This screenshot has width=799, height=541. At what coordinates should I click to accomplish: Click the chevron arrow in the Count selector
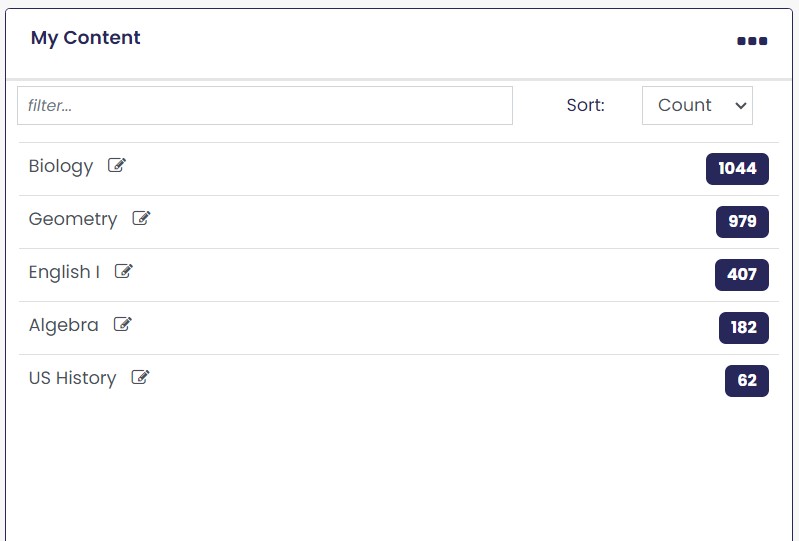741,105
